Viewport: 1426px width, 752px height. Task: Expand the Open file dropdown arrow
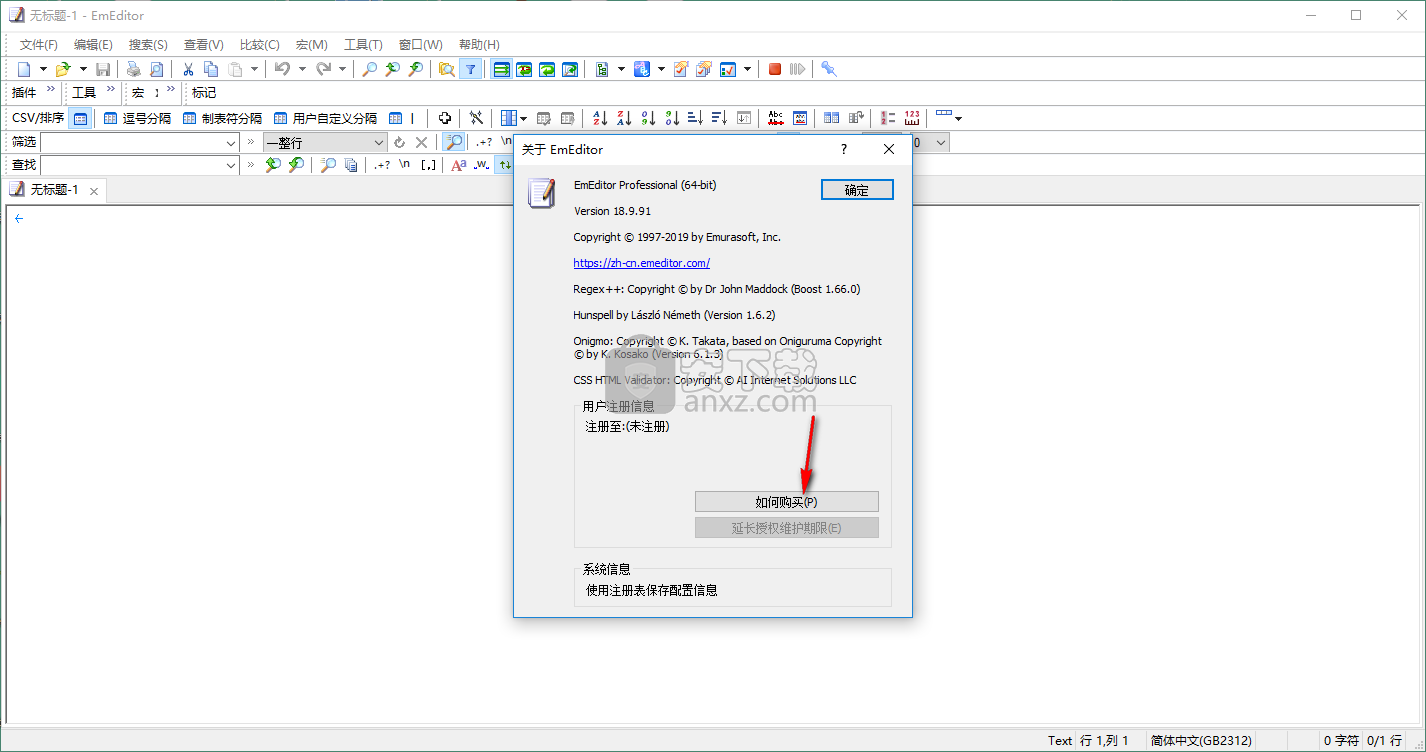pos(83,69)
